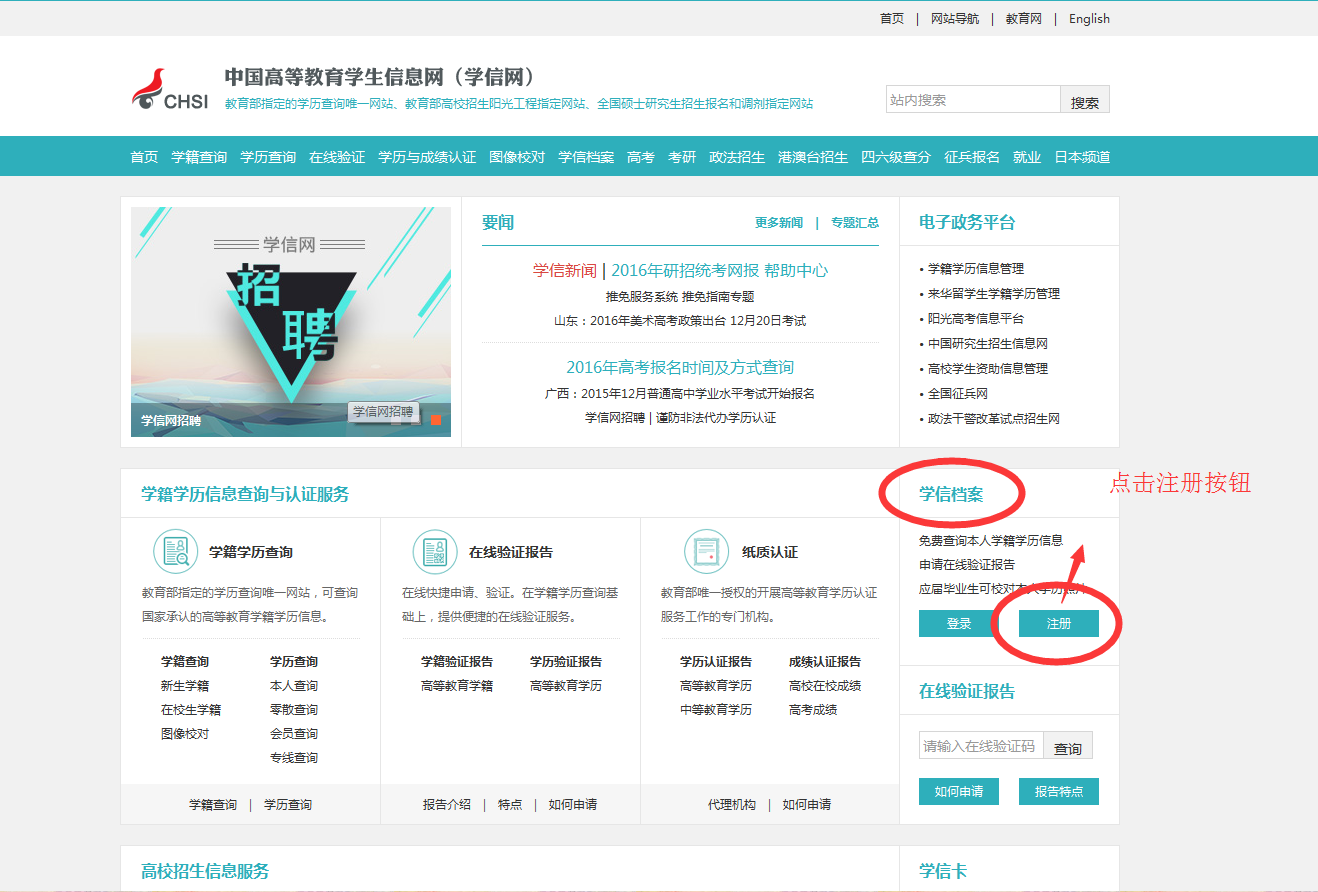Switch site to English
This screenshot has width=1318, height=892.
coord(1089,19)
